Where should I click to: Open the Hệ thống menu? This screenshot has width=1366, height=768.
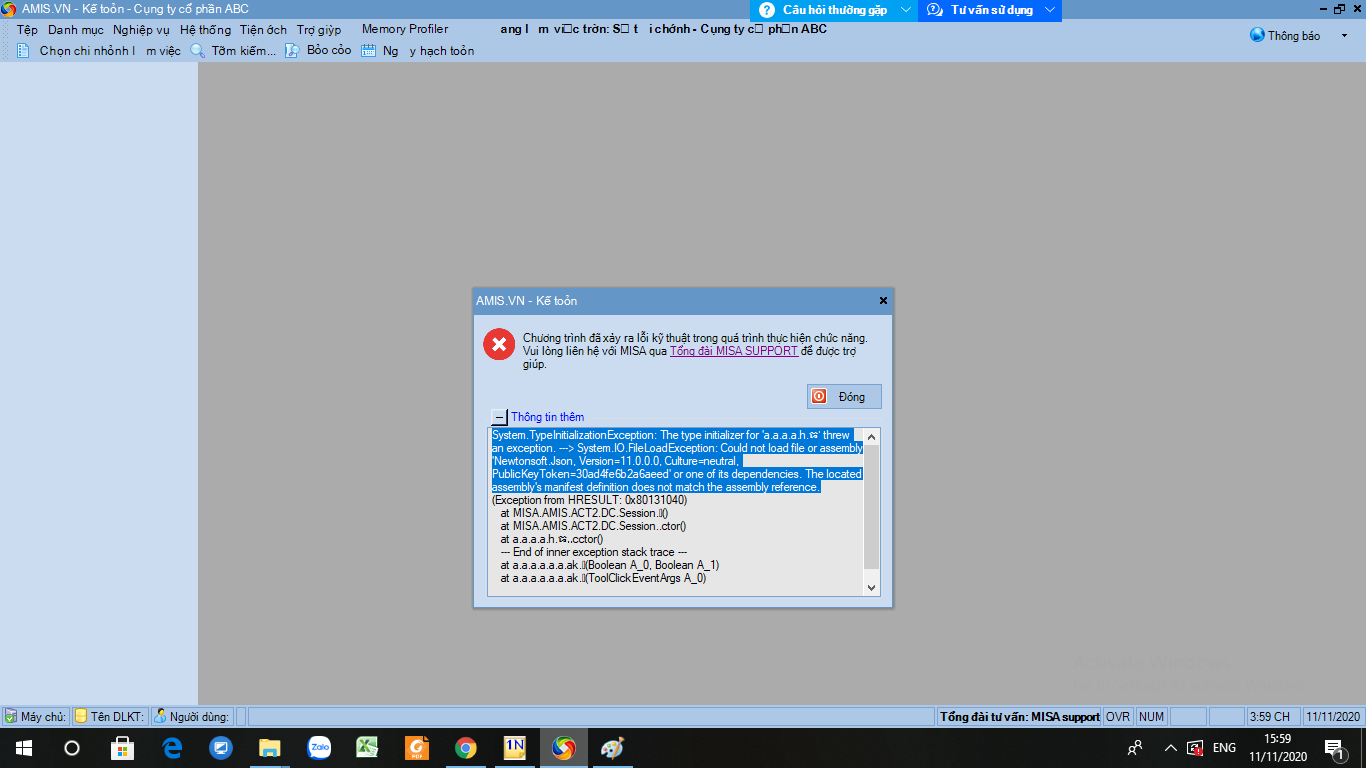click(x=205, y=30)
